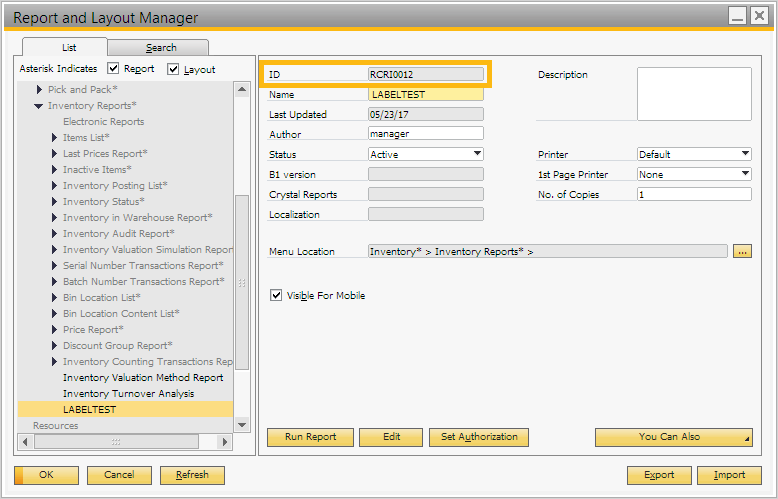Open the 1st Page Printer dropdown
This screenshot has height=499, width=778.
745,174
